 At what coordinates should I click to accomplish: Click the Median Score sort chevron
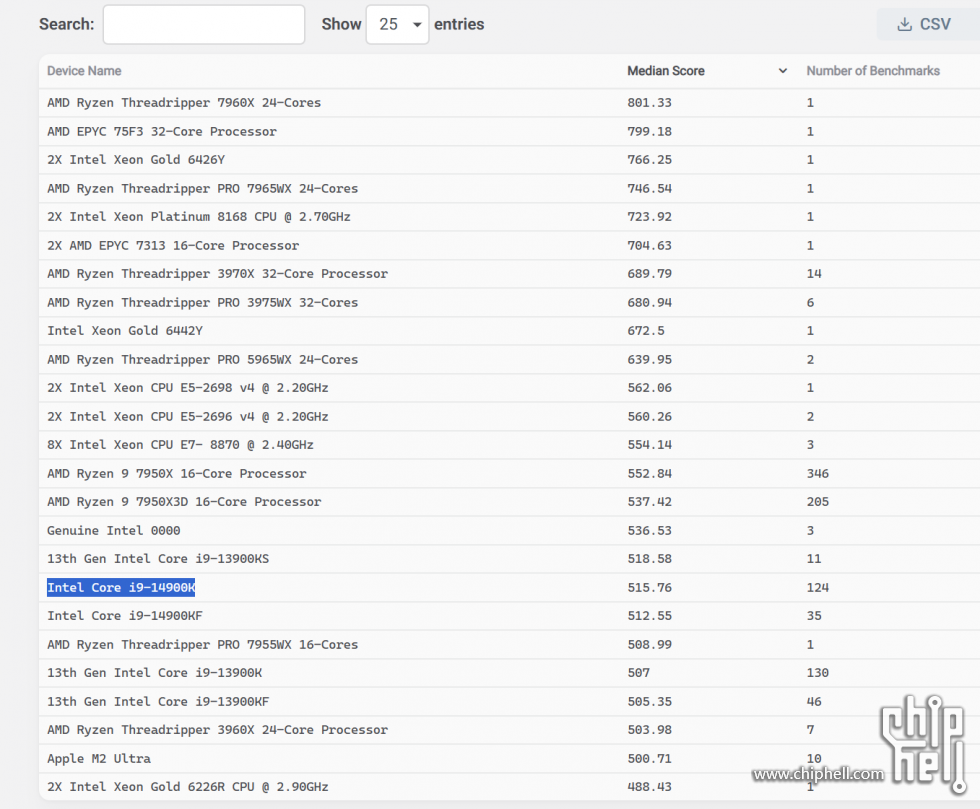click(x=782, y=71)
